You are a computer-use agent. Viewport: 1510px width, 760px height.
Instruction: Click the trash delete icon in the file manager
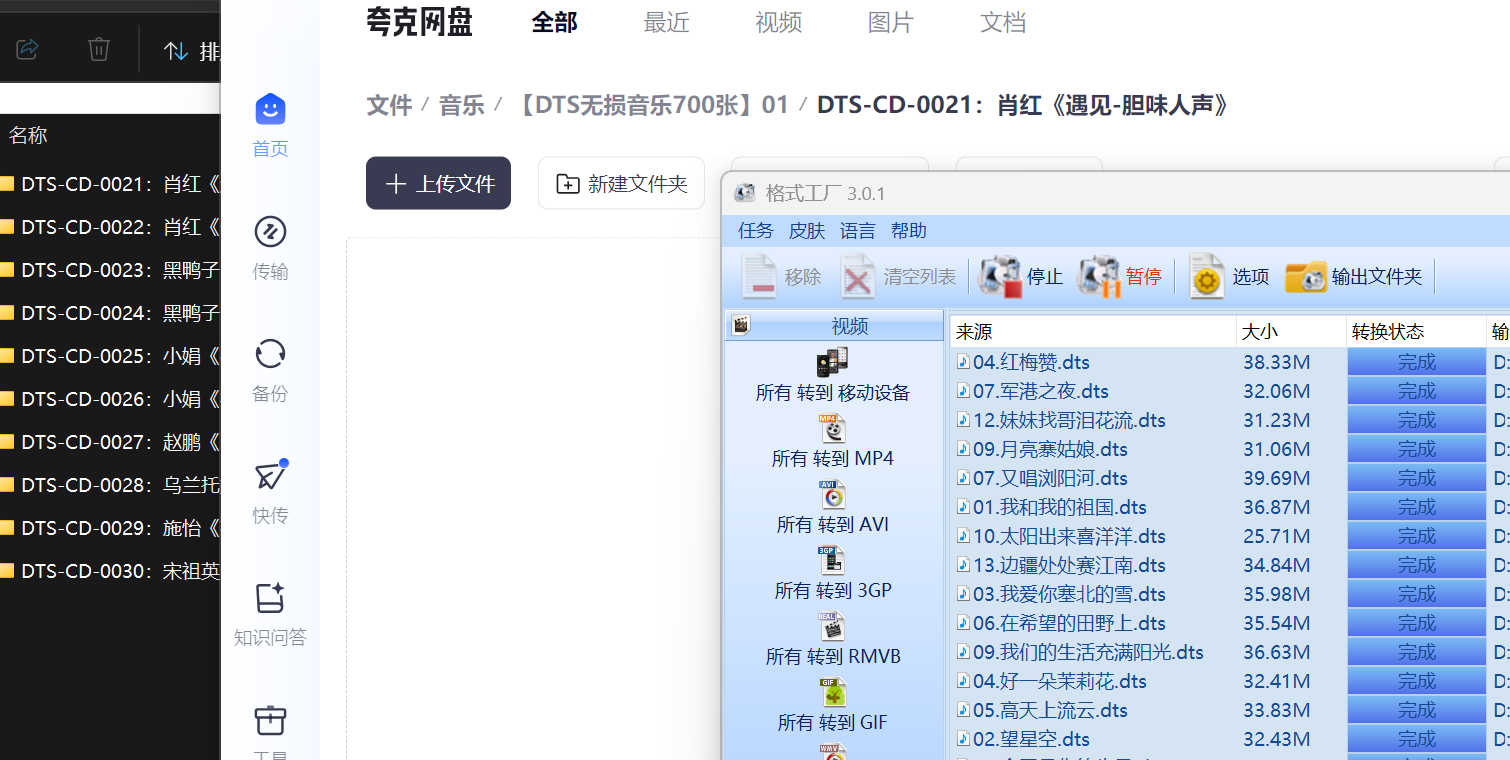pyautogui.click(x=99, y=49)
